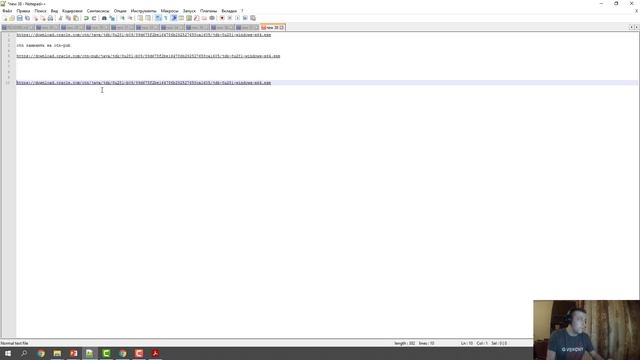
Task: Toggle file monitoring eye icon
Action: 212,18
